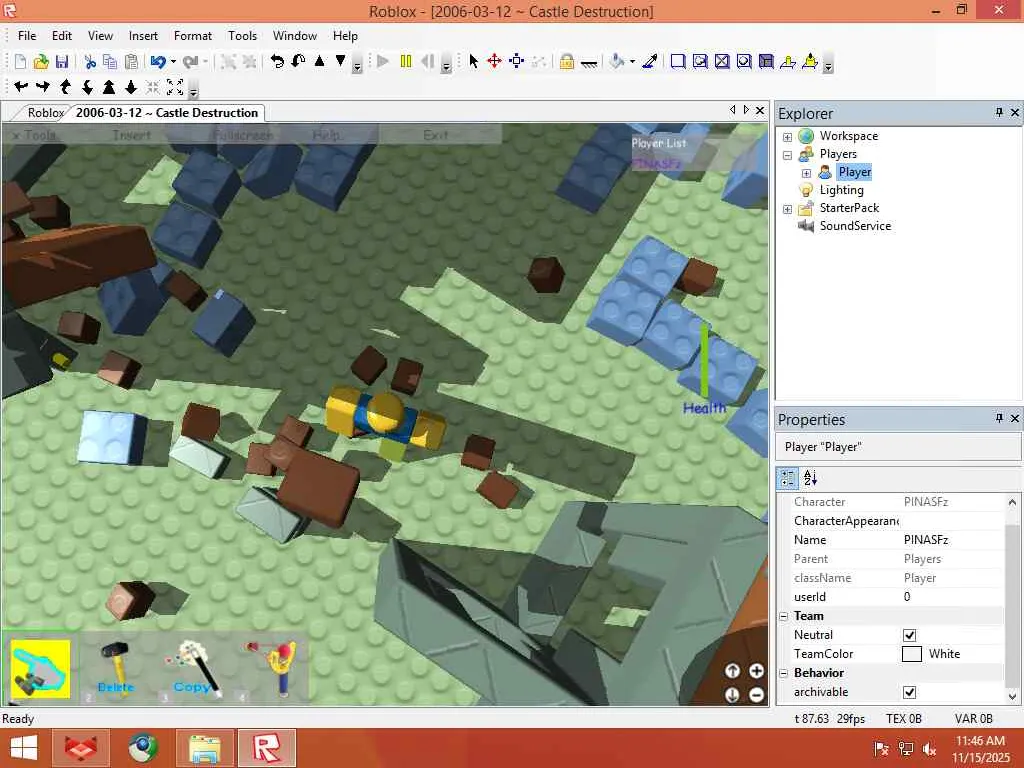Select the Delete hammer game tool

tap(116, 669)
